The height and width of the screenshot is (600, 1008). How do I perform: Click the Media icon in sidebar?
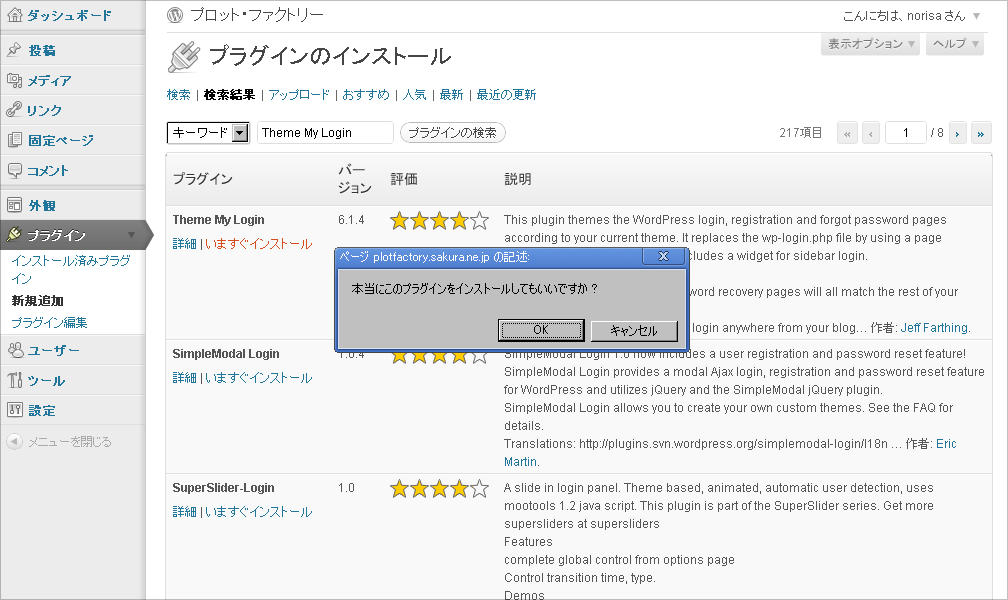click(x=14, y=80)
